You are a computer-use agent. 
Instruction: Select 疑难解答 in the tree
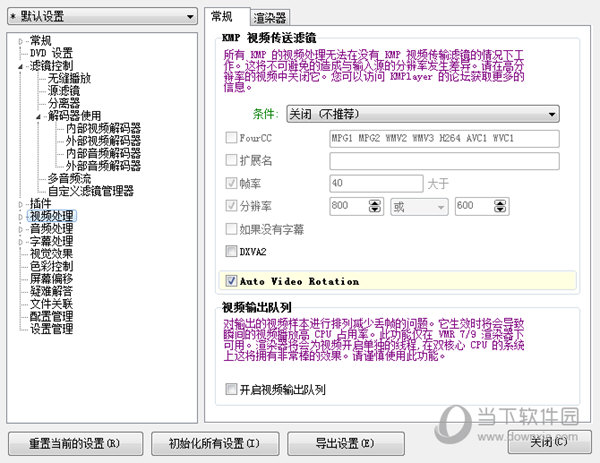click(51, 291)
